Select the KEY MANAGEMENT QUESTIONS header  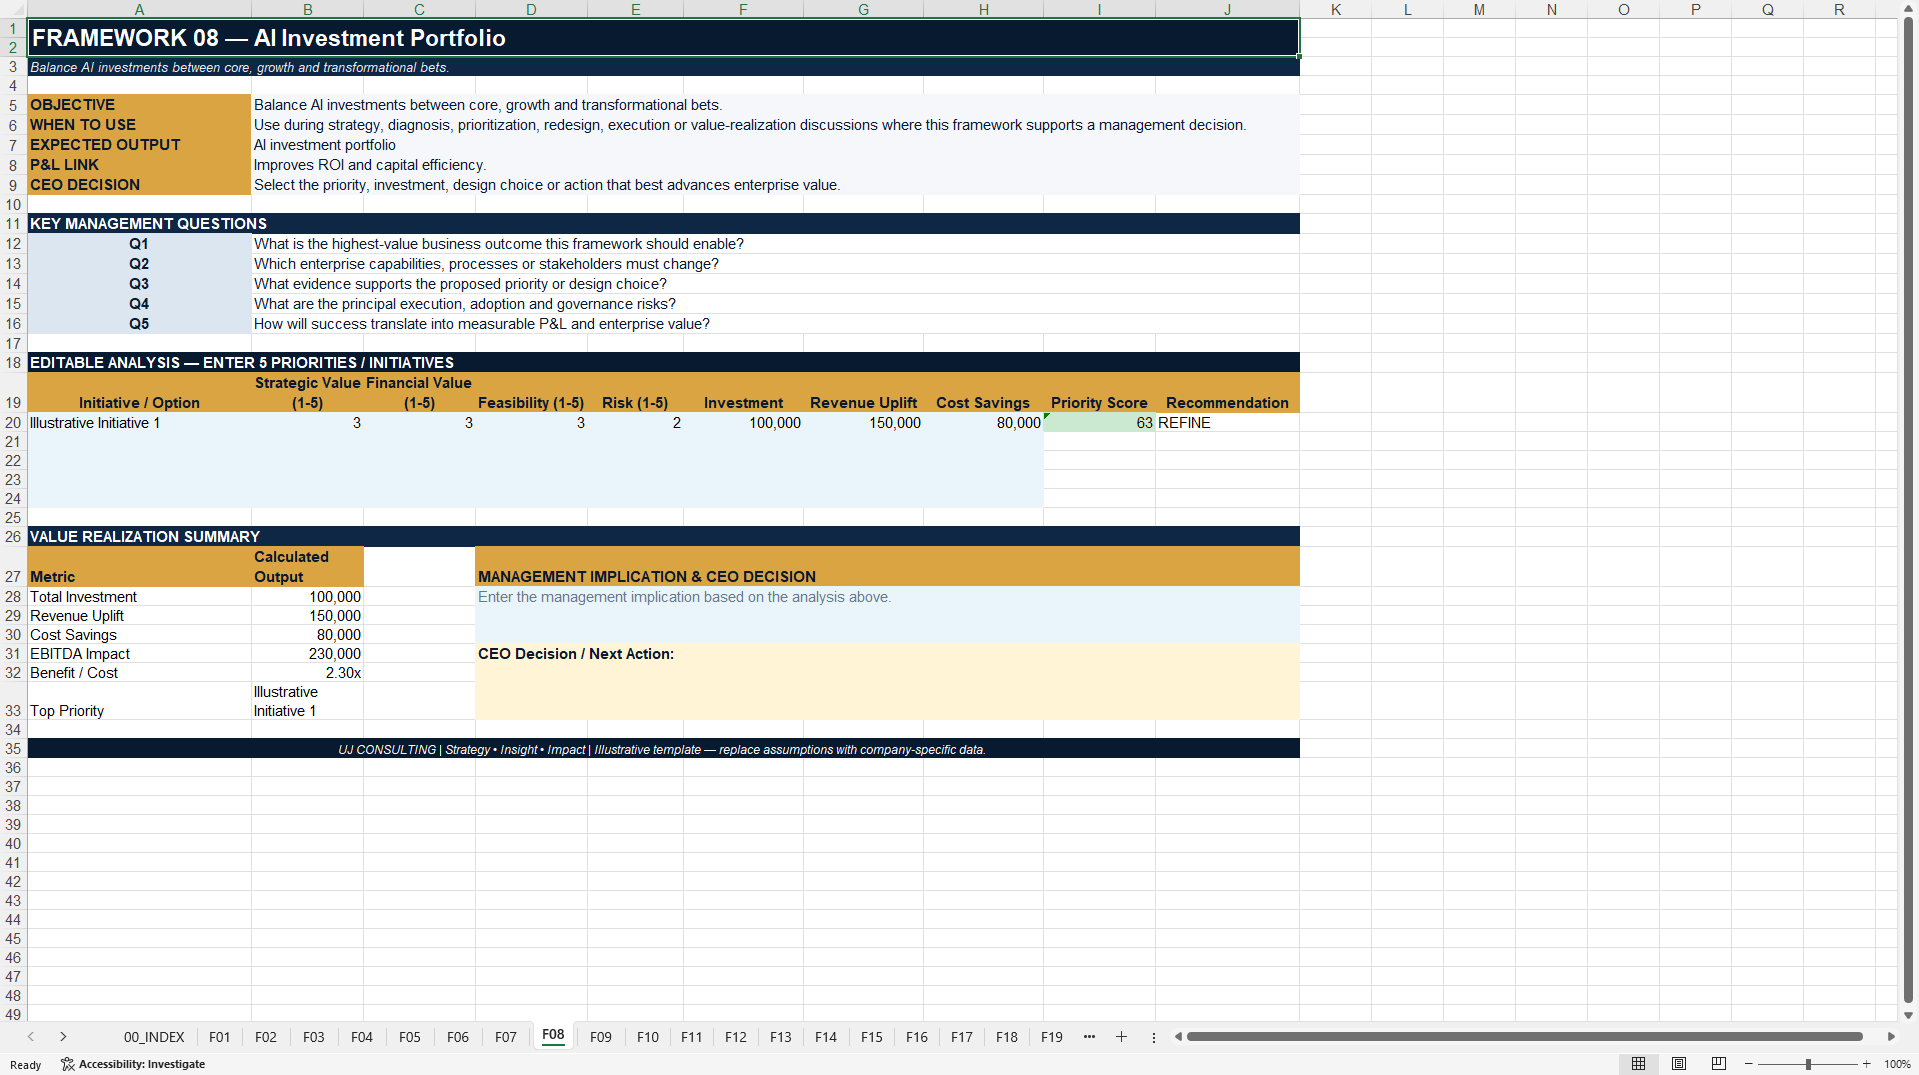[x=663, y=224]
